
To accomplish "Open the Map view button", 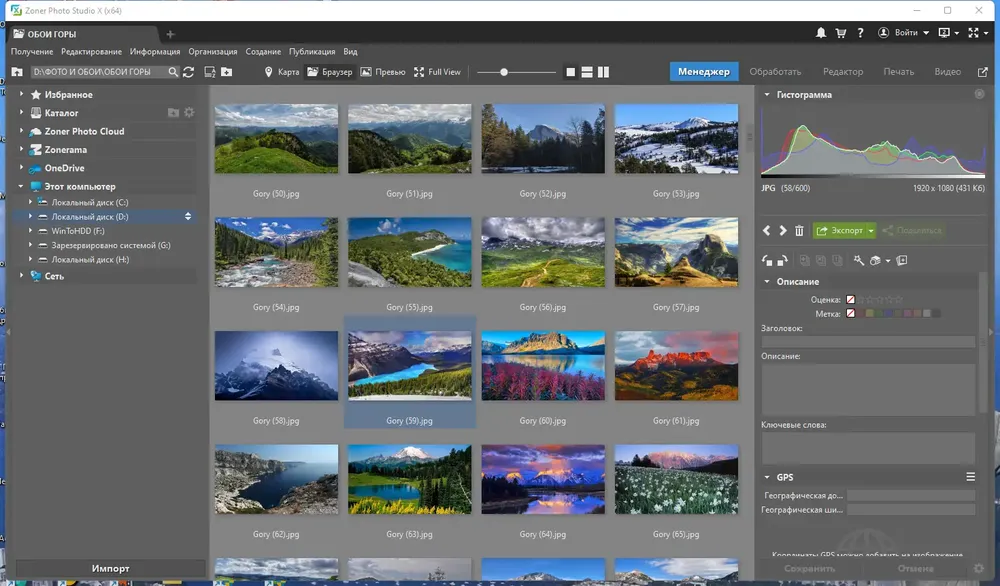I will point(282,72).
